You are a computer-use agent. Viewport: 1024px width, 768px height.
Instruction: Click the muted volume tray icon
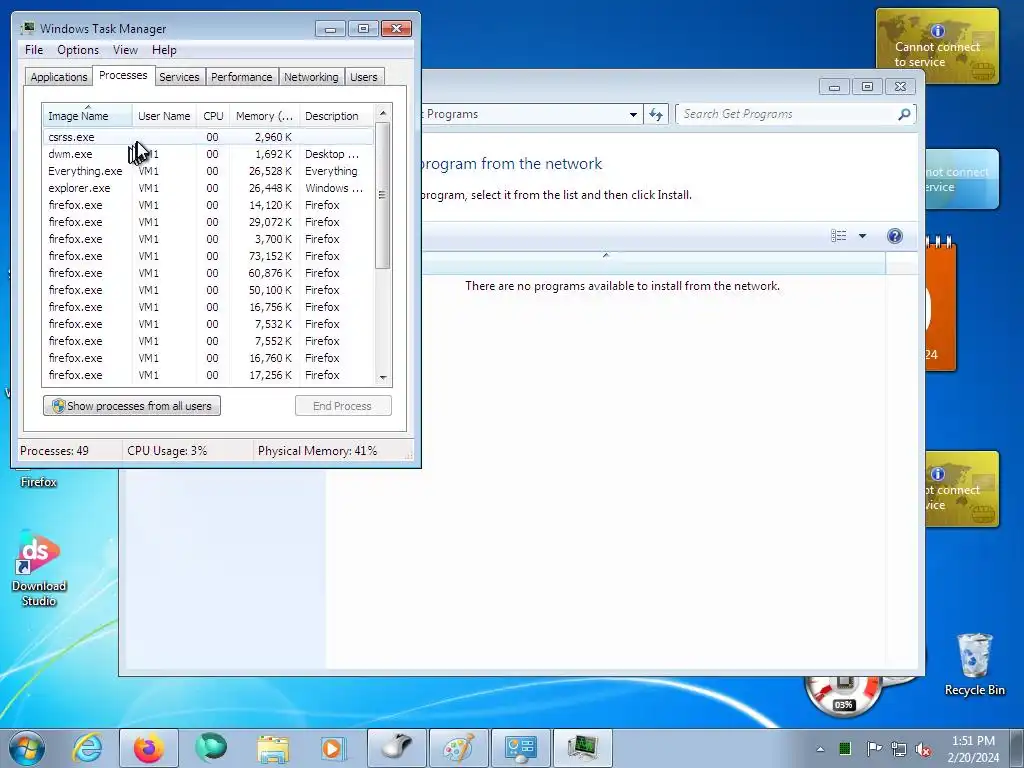tap(923, 749)
